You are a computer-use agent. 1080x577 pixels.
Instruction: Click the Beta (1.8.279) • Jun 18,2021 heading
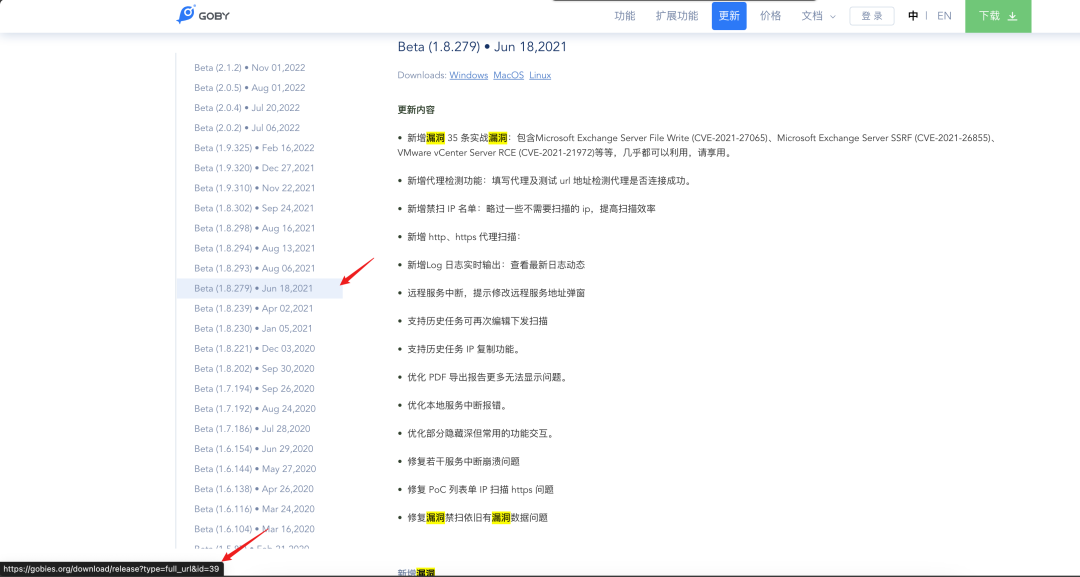(482, 47)
